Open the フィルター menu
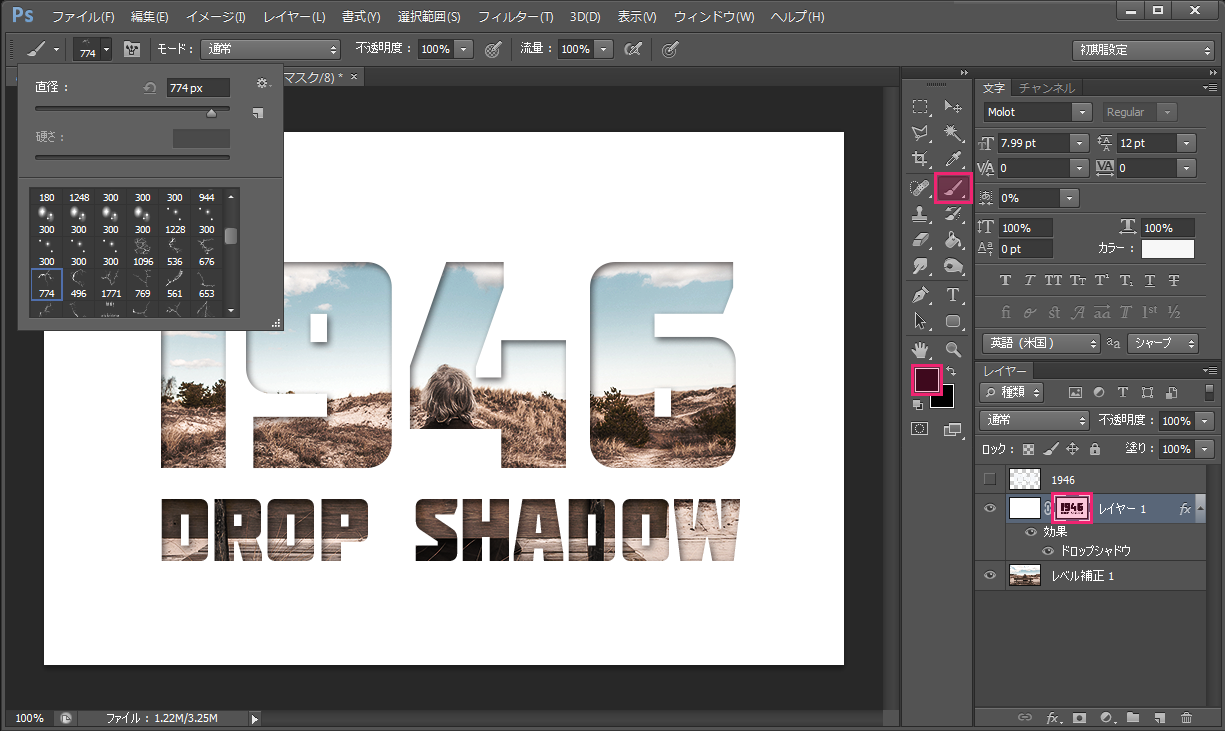 tap(514, 16)
